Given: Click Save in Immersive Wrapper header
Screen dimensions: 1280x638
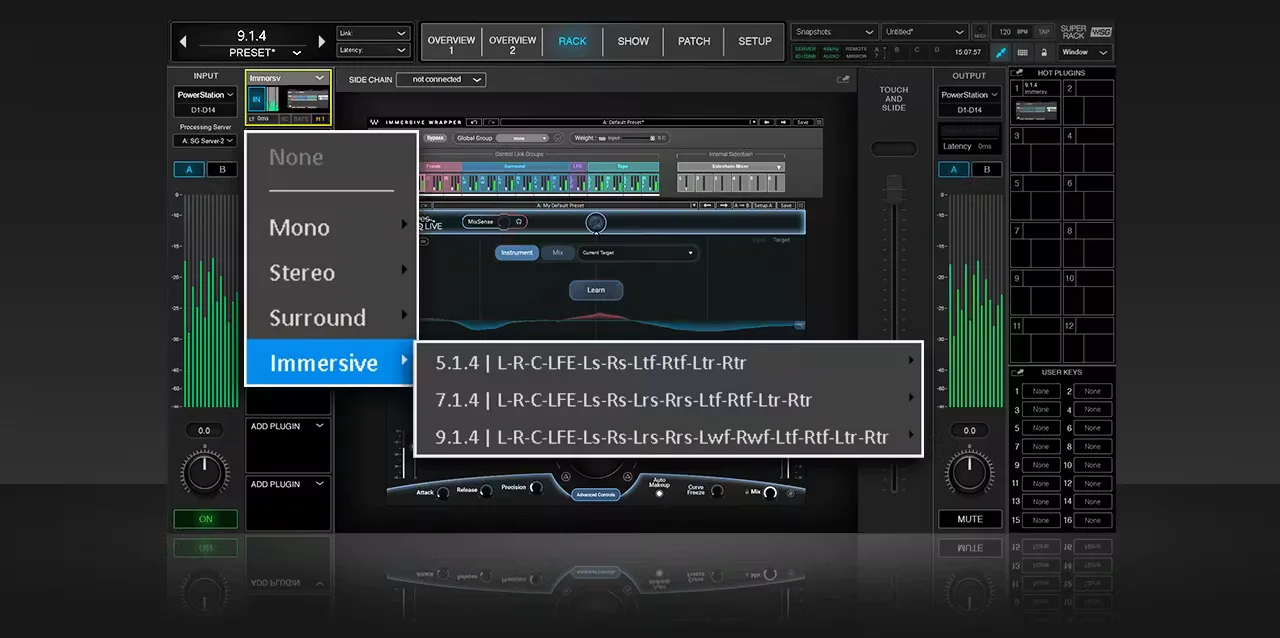Looking at the screenshot, I should tap(802, 122).
